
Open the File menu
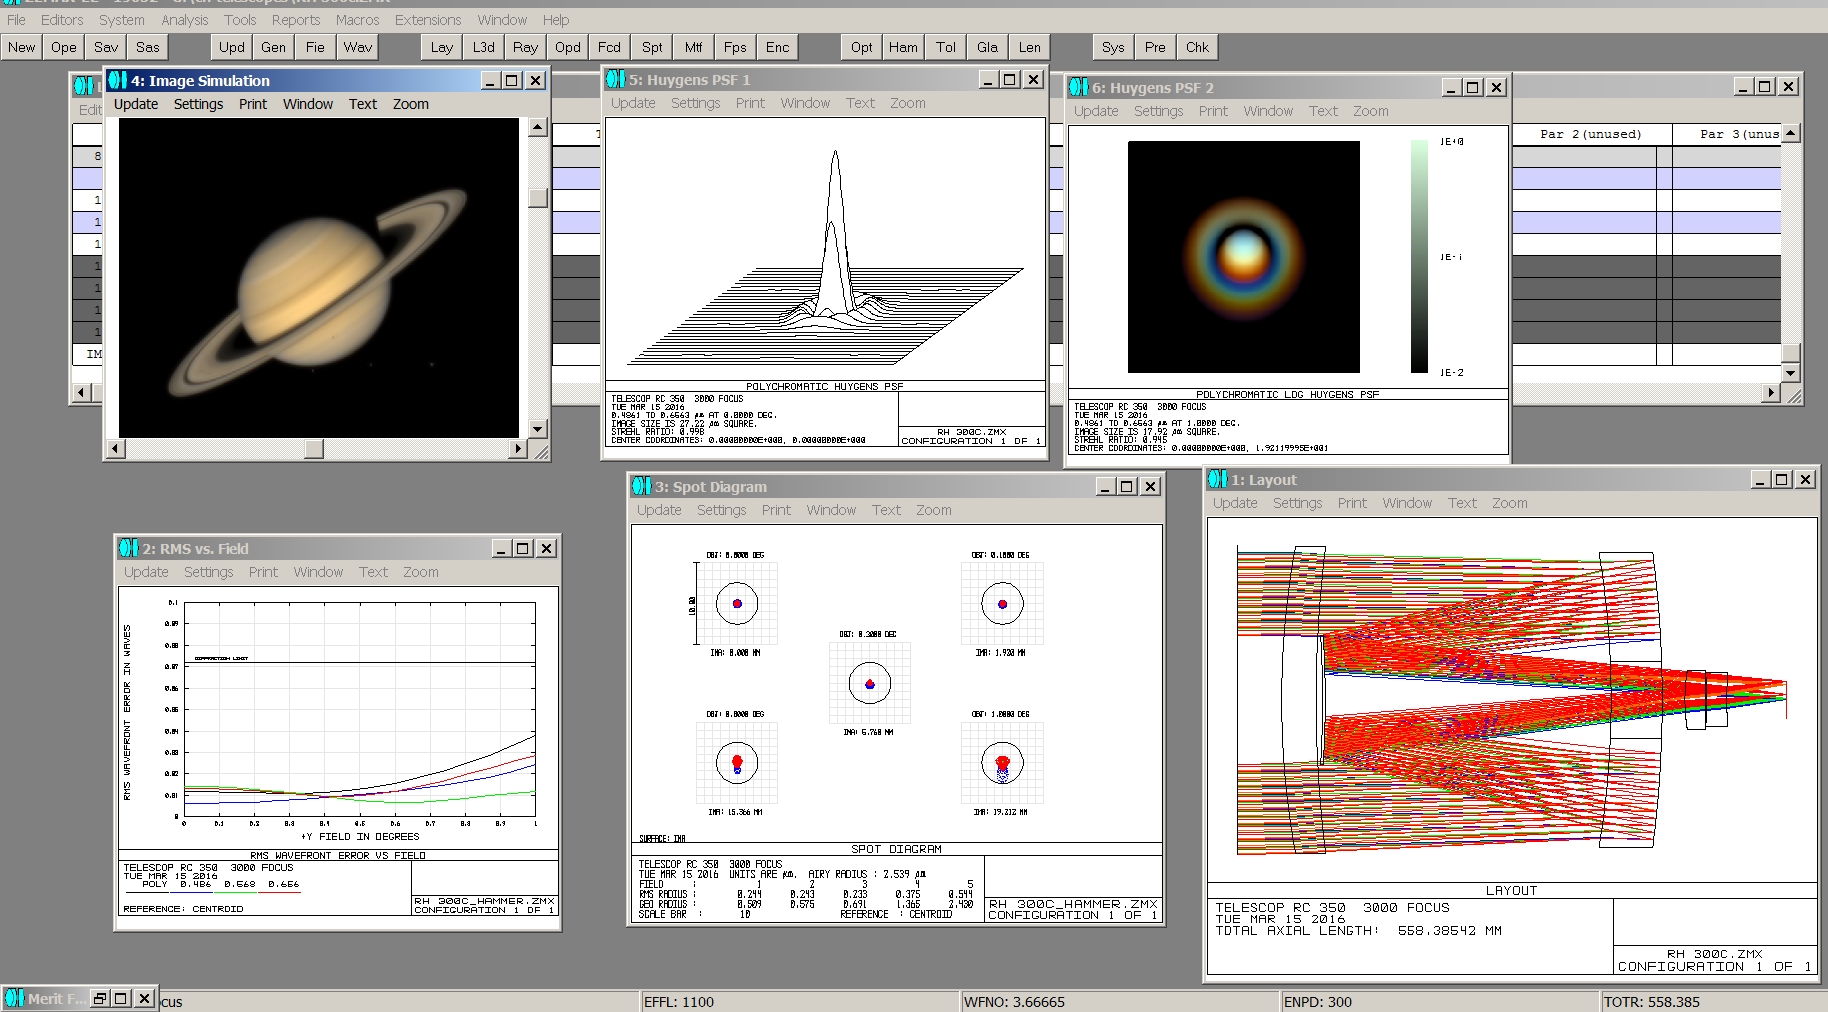pos(16,20)
